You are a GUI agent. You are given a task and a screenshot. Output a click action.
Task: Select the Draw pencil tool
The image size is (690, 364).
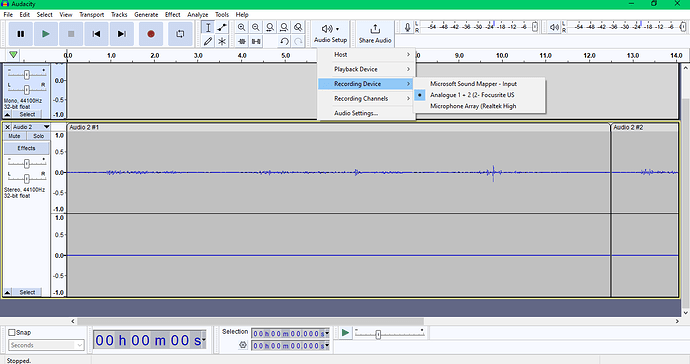click(208, 41)
